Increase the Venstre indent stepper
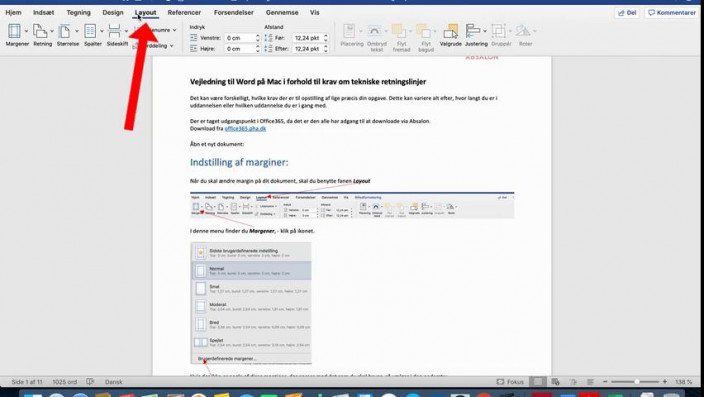The width and height of the screenshot is (704, 397). (x=258, y=35)
